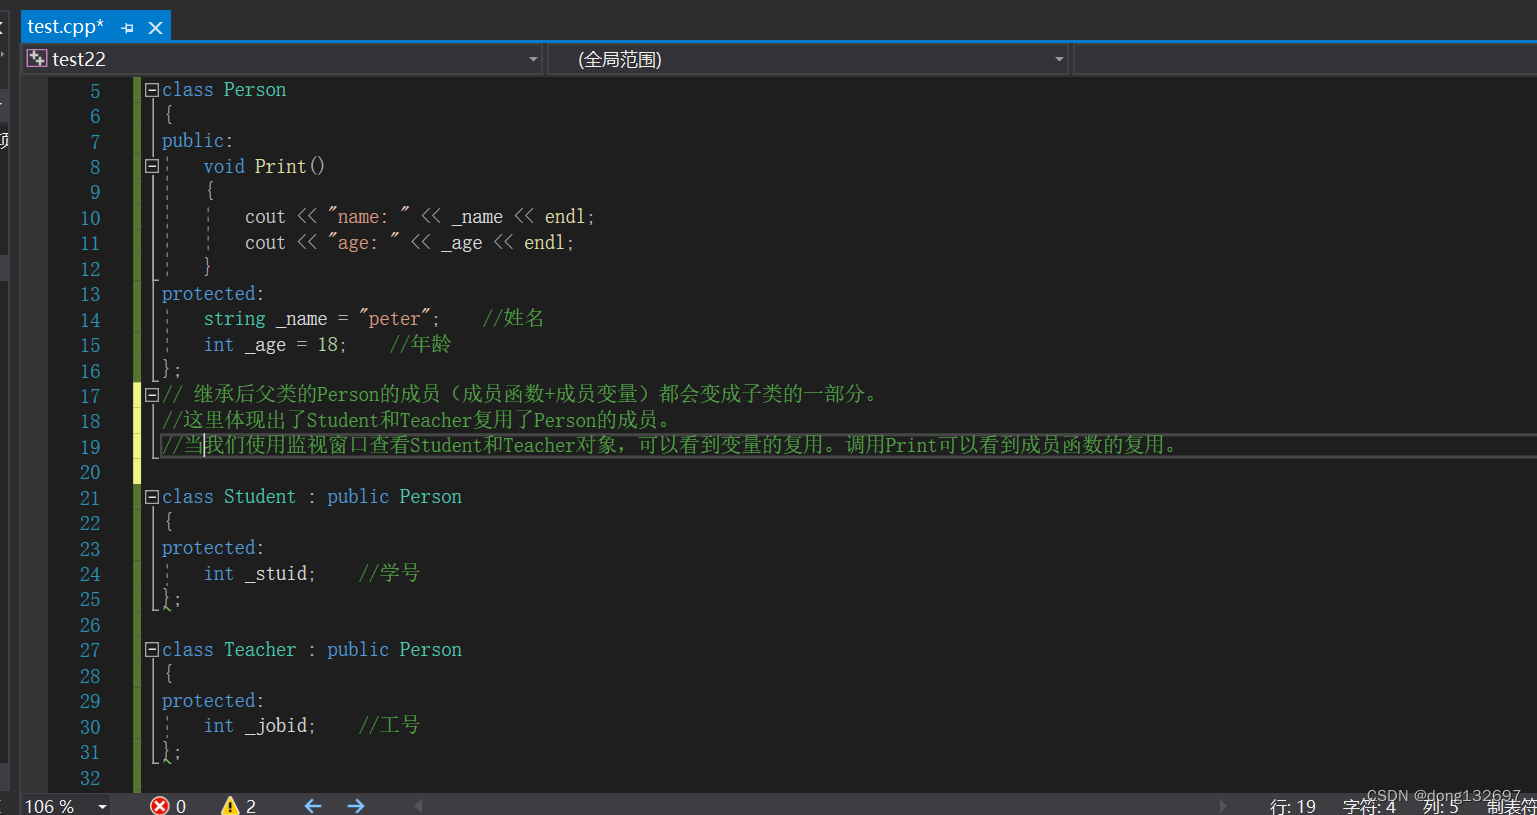Click the cout "name: " statement
The width and height of the screenshot is (1537, 815).
click(420, 217)
